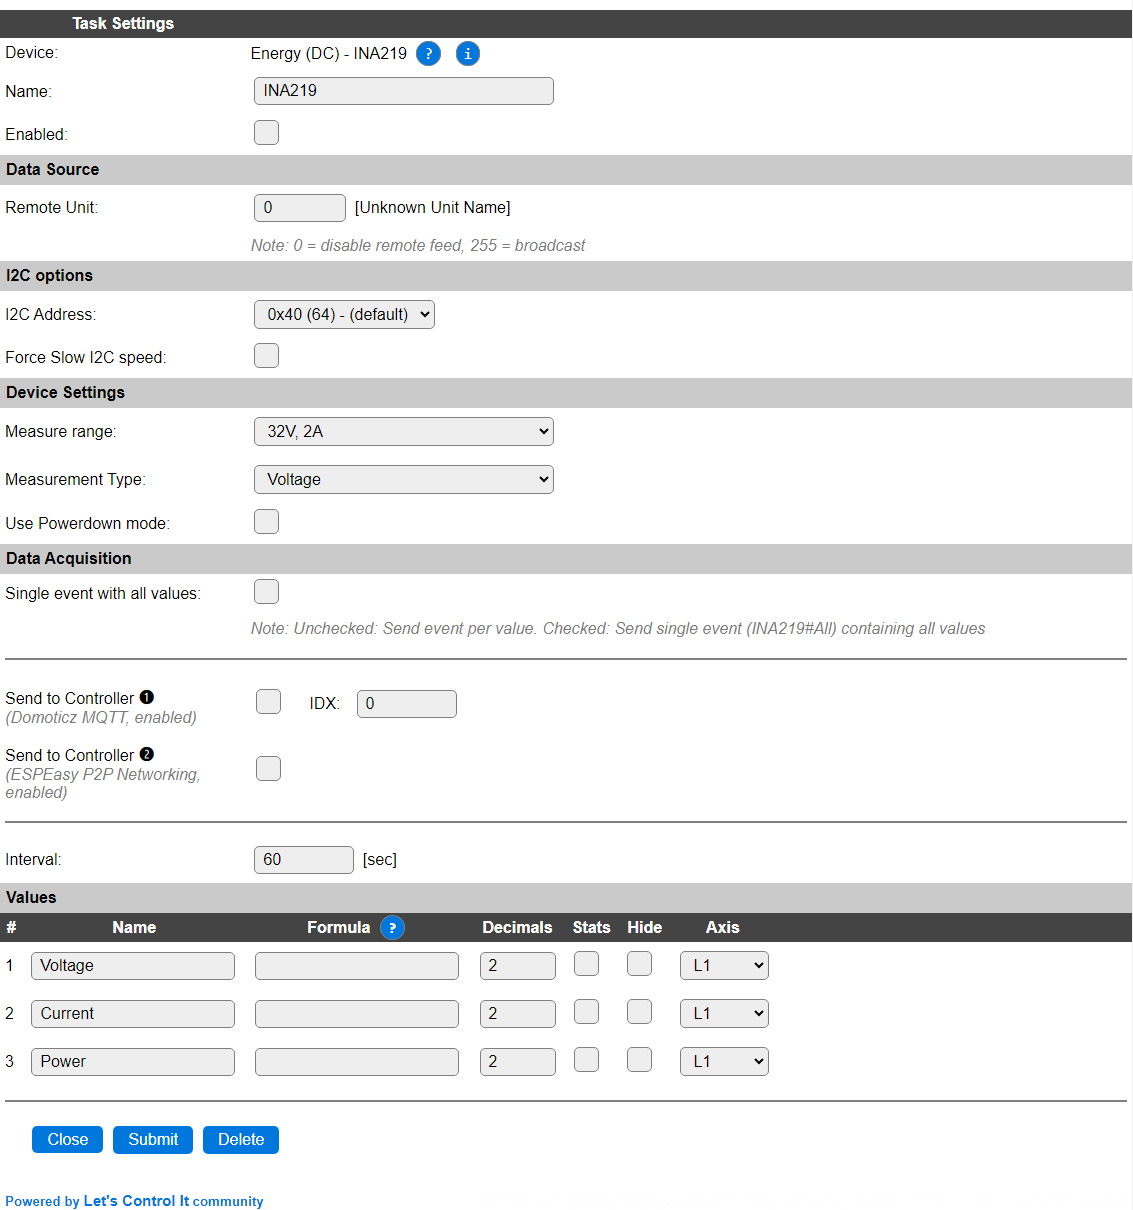
Task: Check Hide for the Current row
Action: pyautogui.click(x=639, y=1012)
